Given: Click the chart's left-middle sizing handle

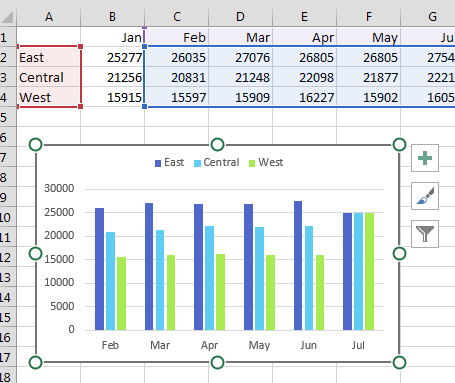Looking at the screenshot, I should coord(36,254).
